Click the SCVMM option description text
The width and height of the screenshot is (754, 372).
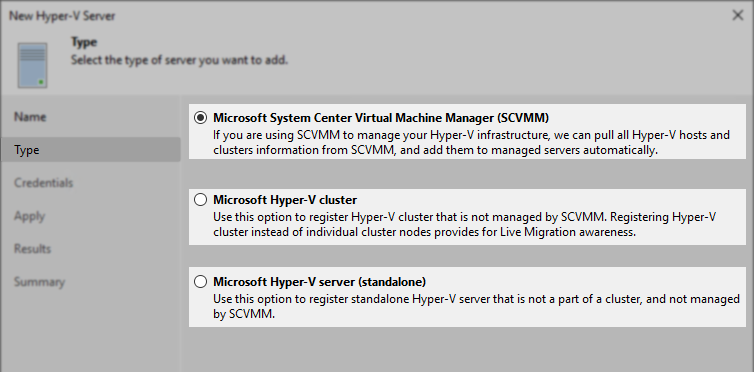[471, 142]
